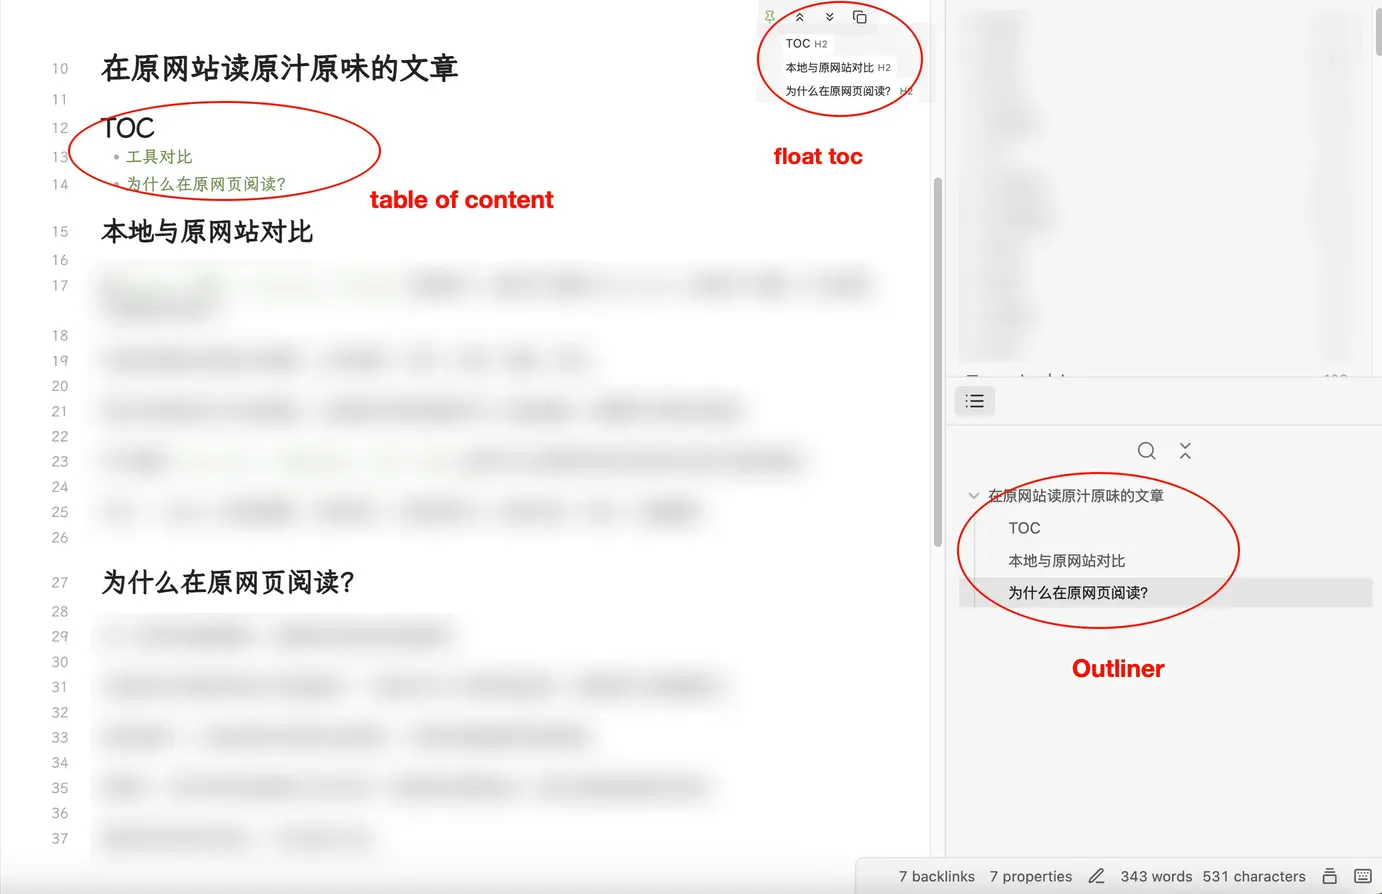
Task: Copy the float TOC contents
Action: pos(859,17)
